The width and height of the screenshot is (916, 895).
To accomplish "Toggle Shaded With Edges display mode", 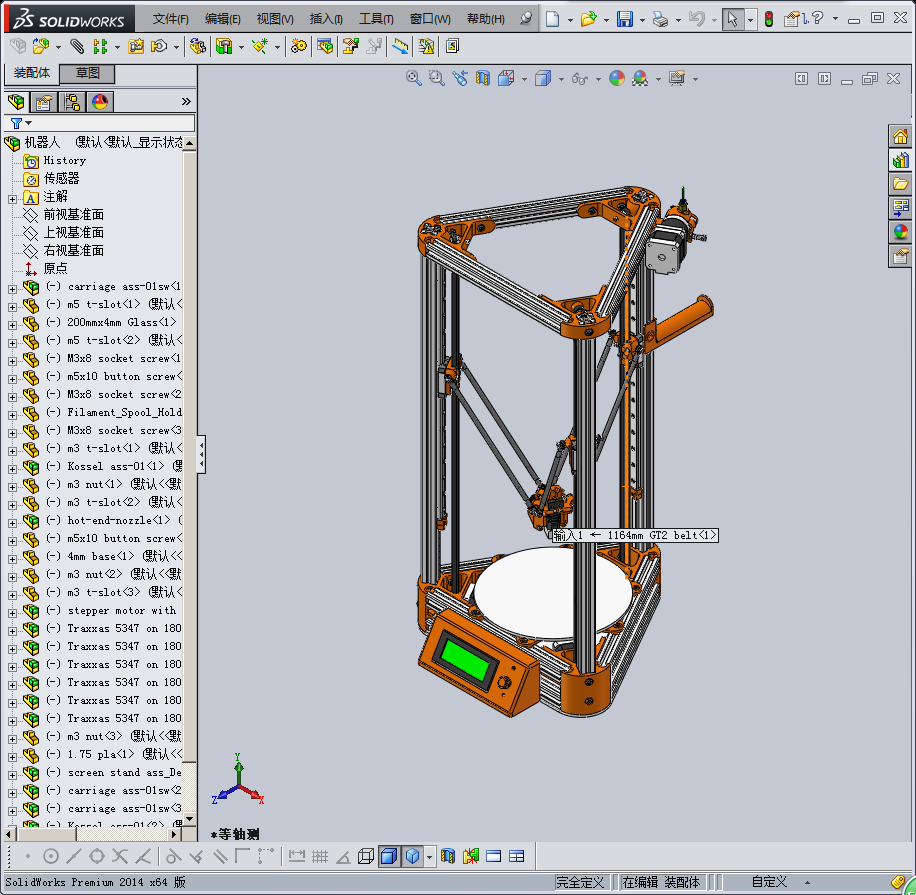I will [388, 856].
